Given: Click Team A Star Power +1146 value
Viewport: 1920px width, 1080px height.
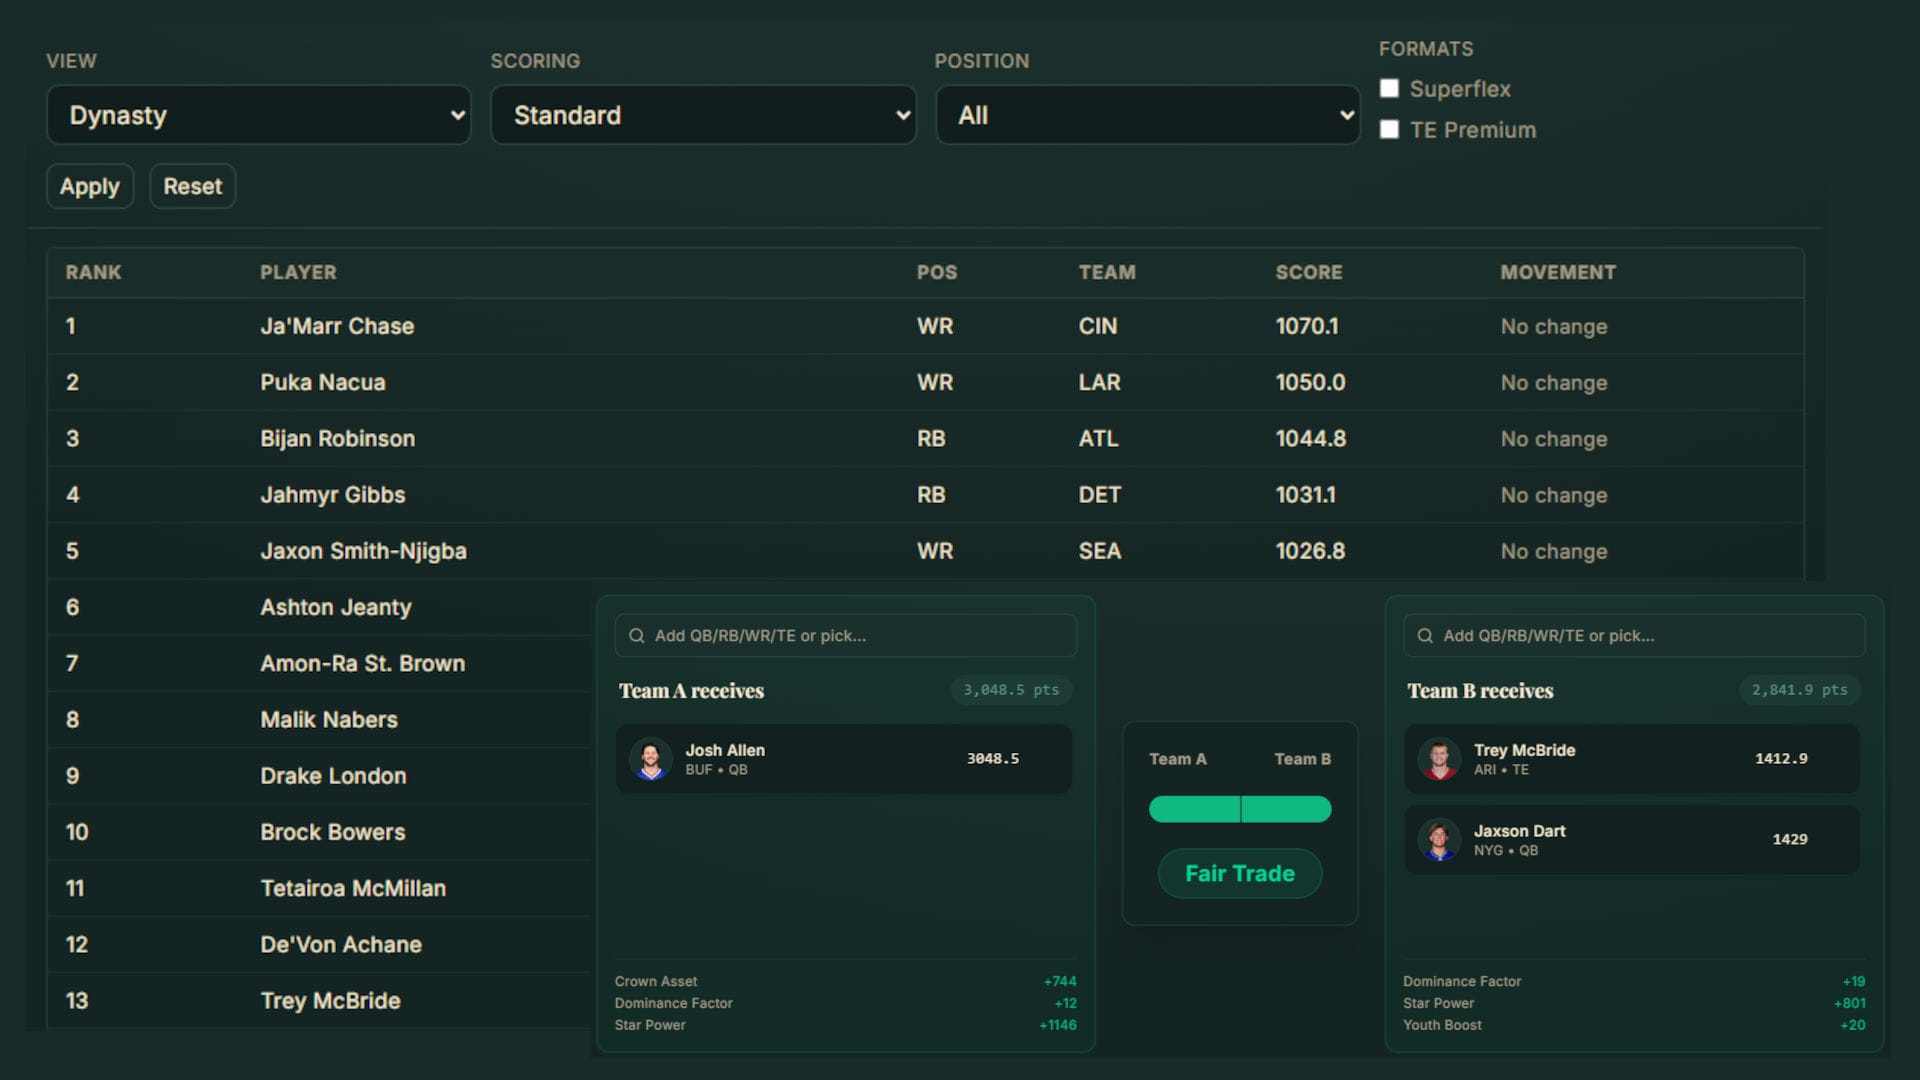Looking at the screenshot, I should tap(1057, 1025).
